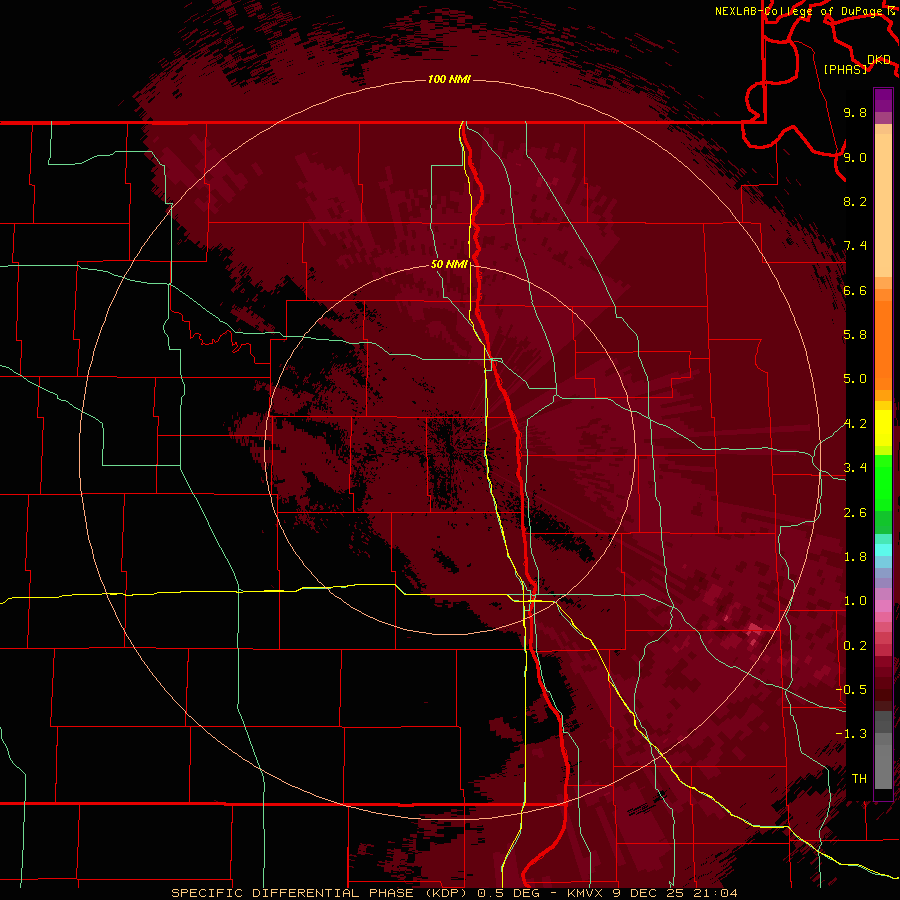The height and width of the screenshot is (900, 900).
Task: Click the 6.6 value on the color scale
Action: pos(855,290)
